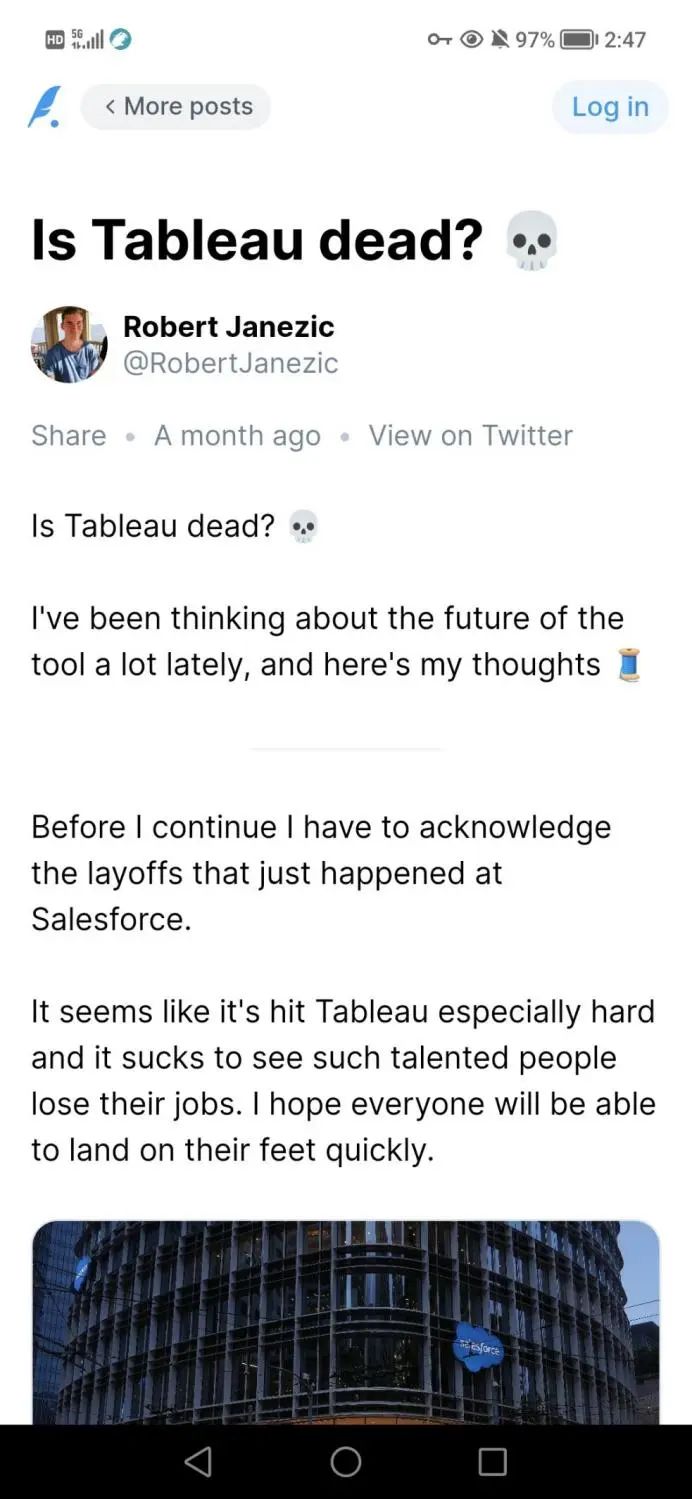Tap the VPN key status icon
692x1499 pixels.
(x=439, y=40)
